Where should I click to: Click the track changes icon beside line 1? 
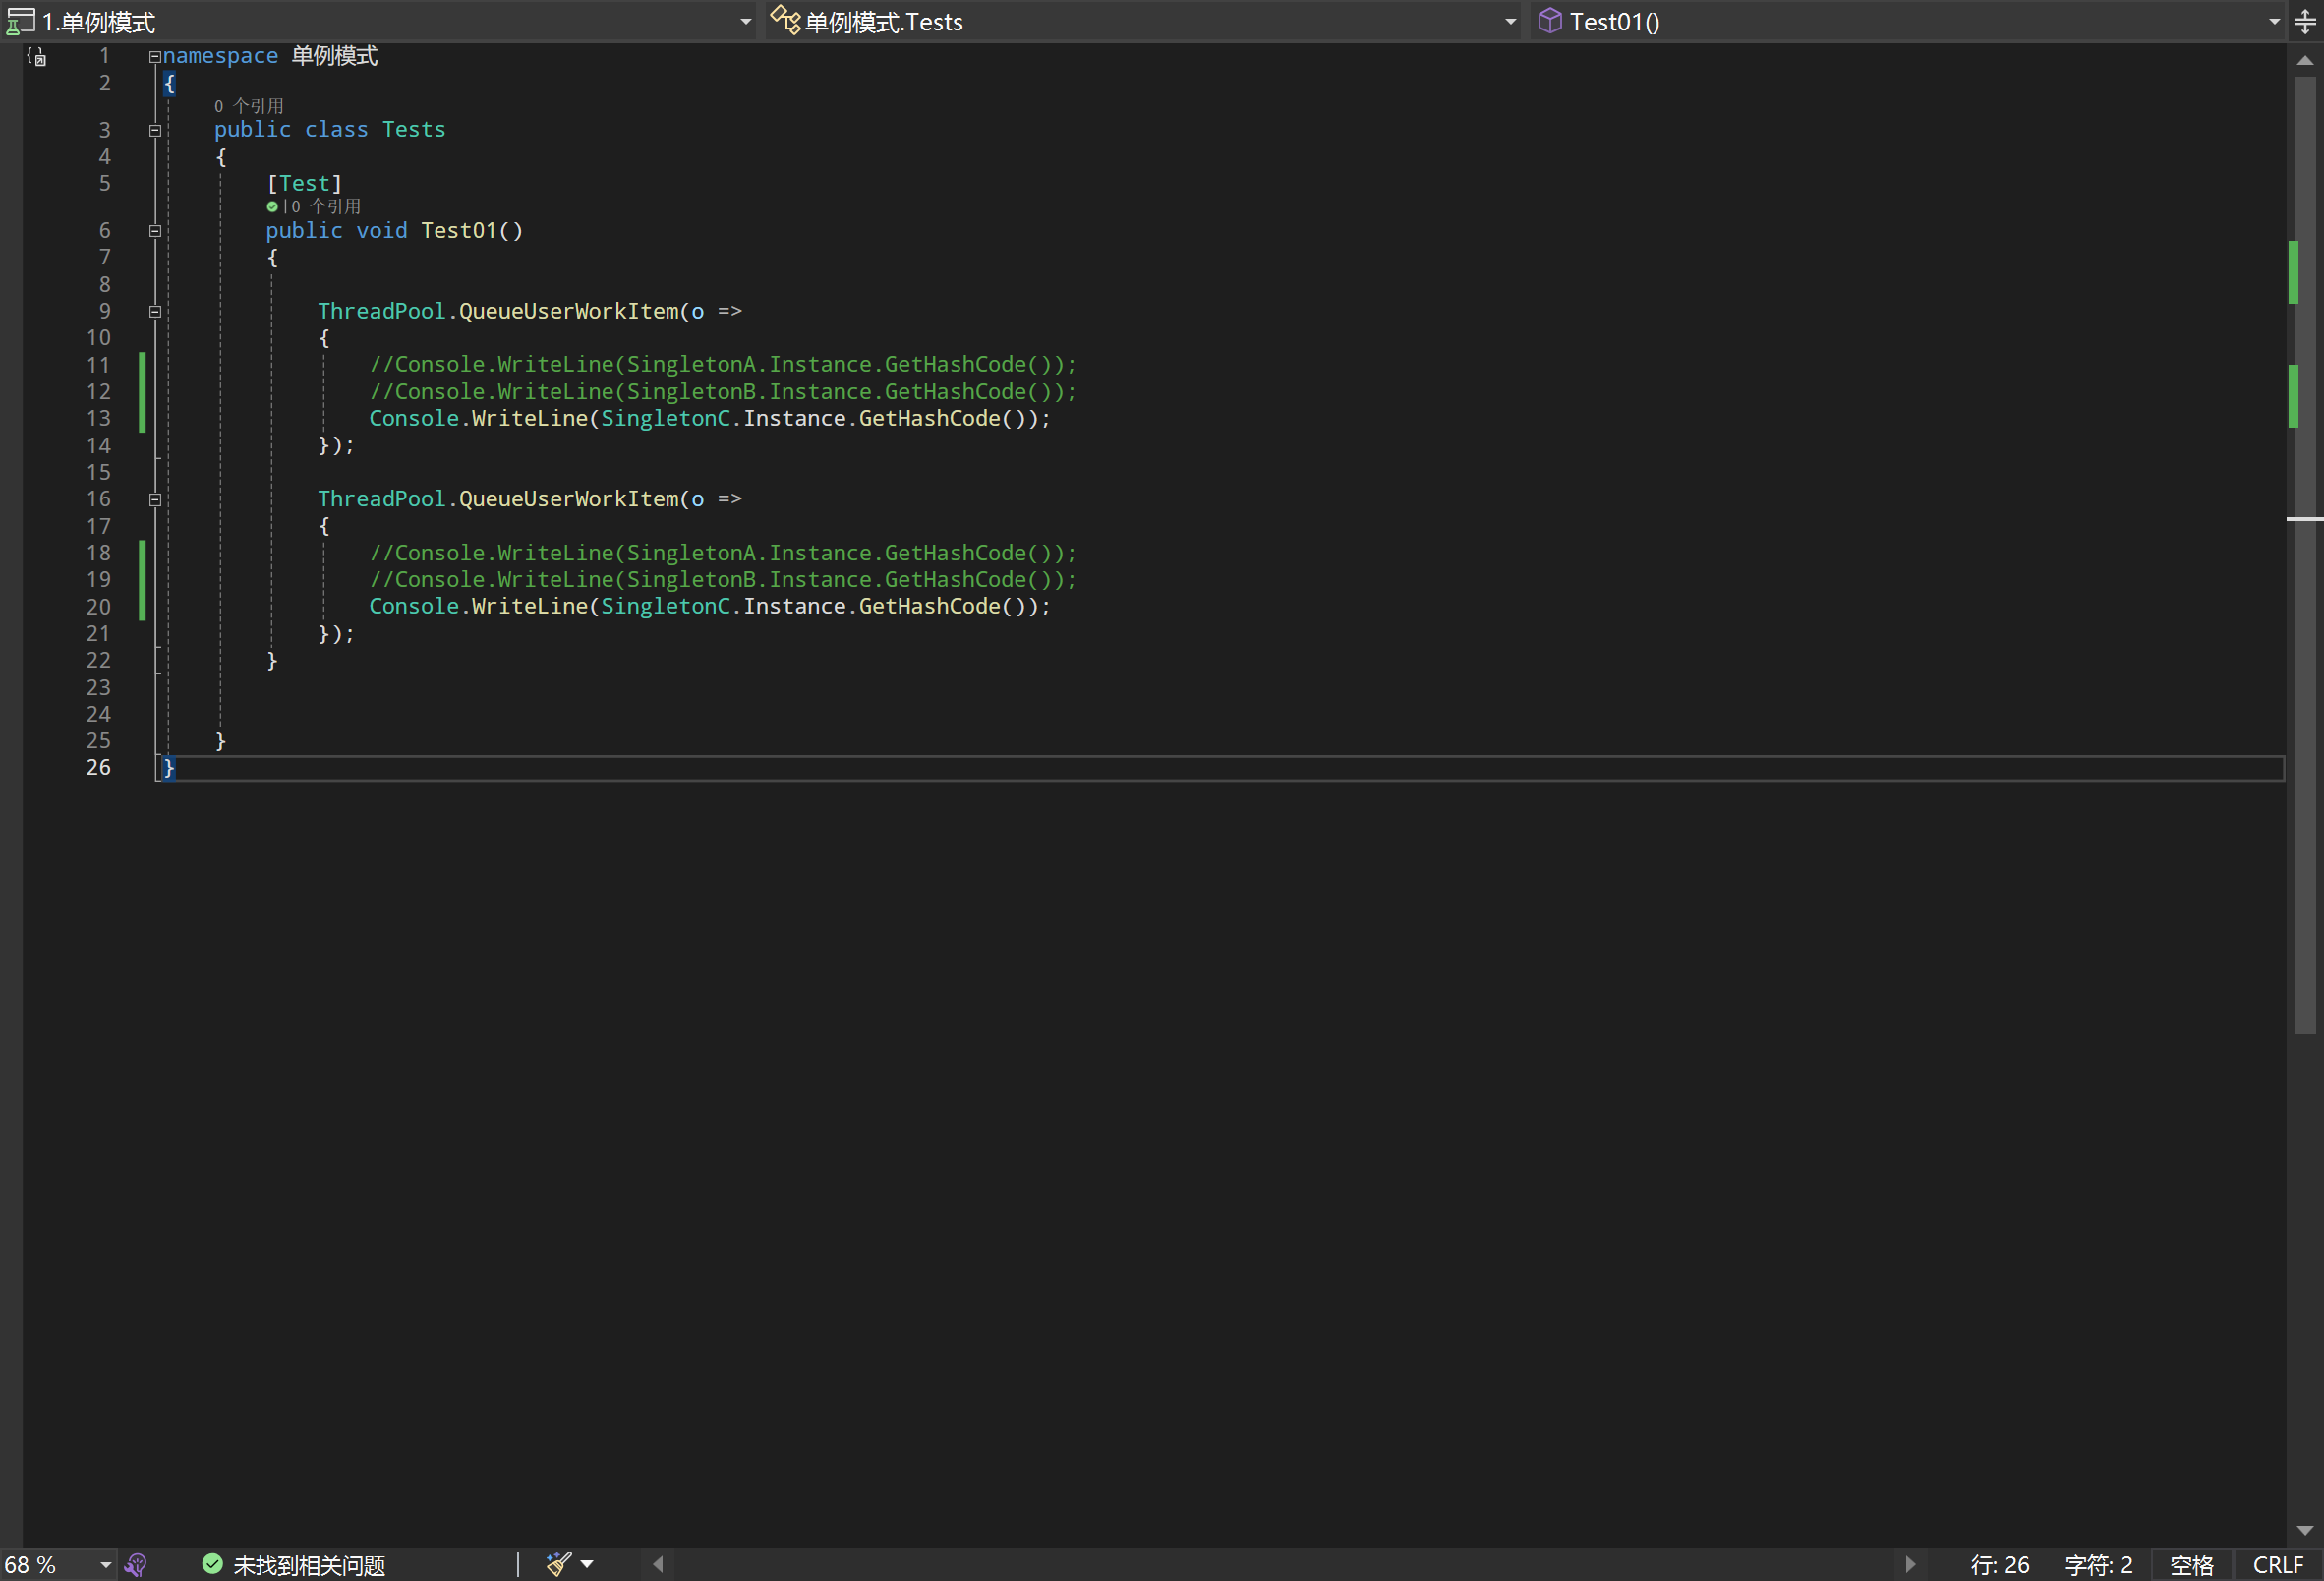pyautogui.click(x=36, y=57)
